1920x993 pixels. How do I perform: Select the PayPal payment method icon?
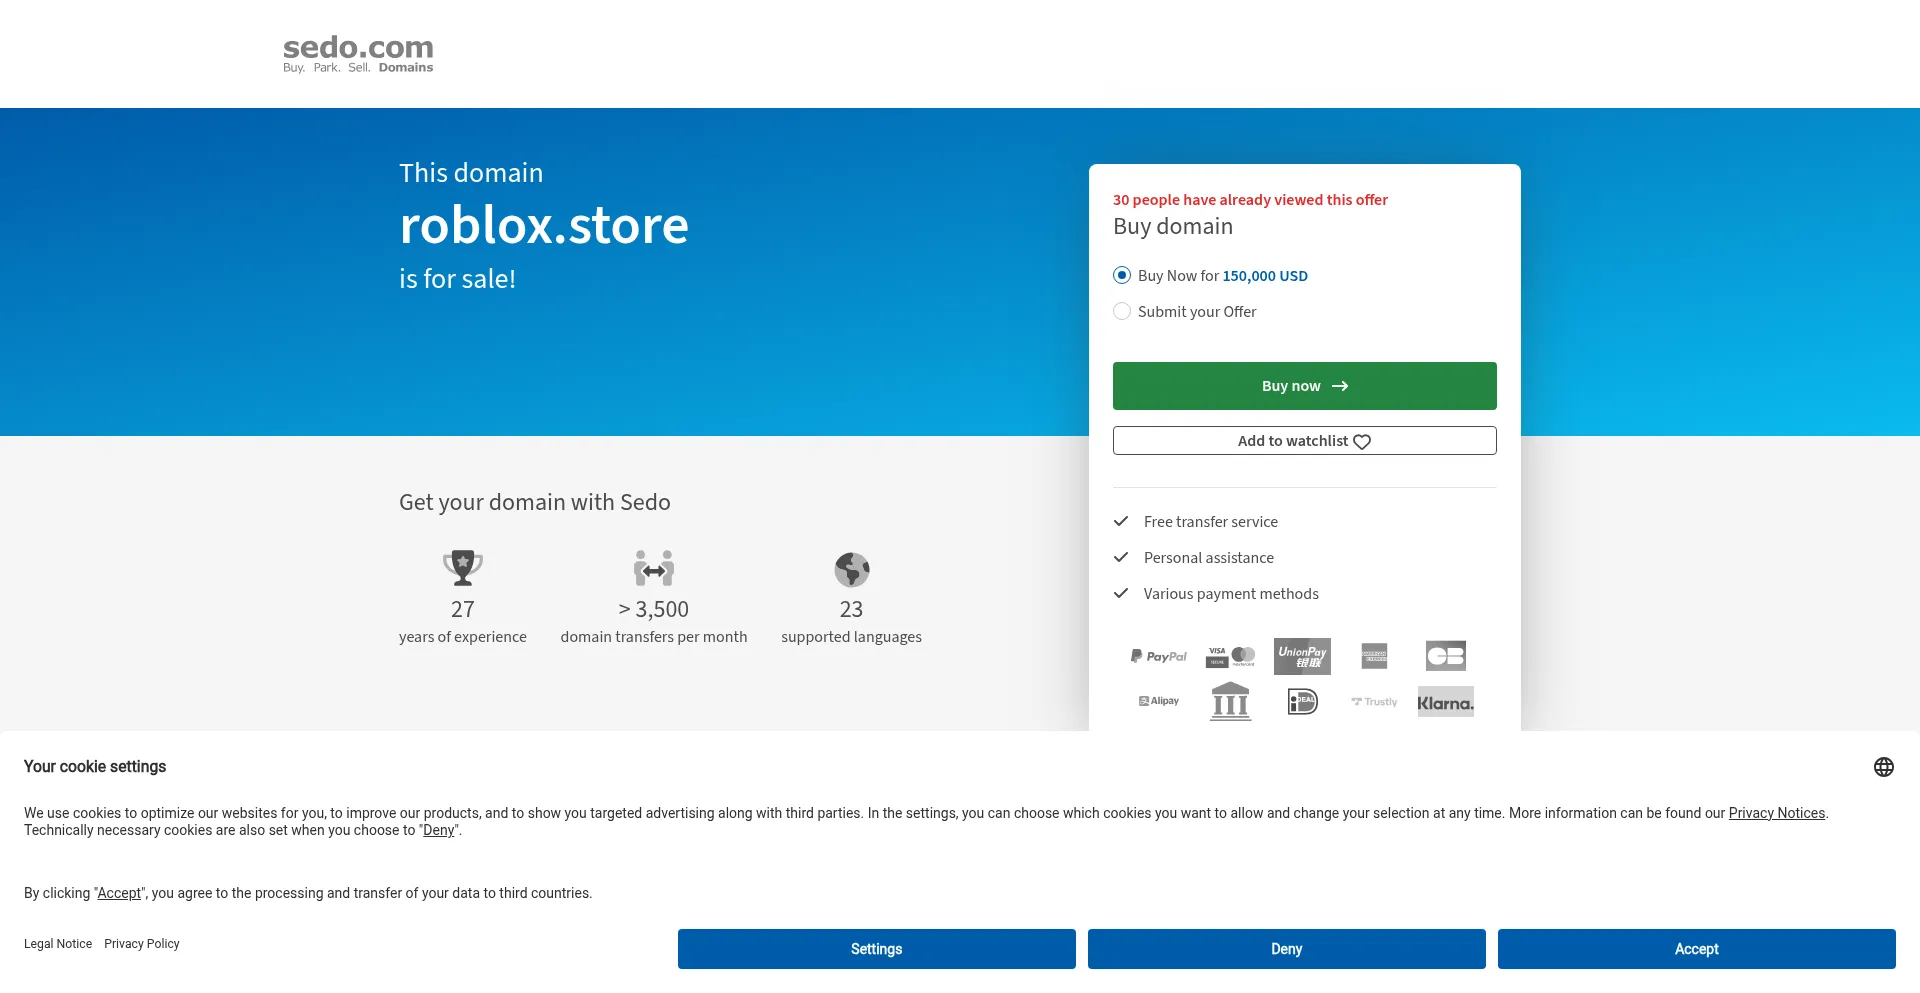point(1157,656)
